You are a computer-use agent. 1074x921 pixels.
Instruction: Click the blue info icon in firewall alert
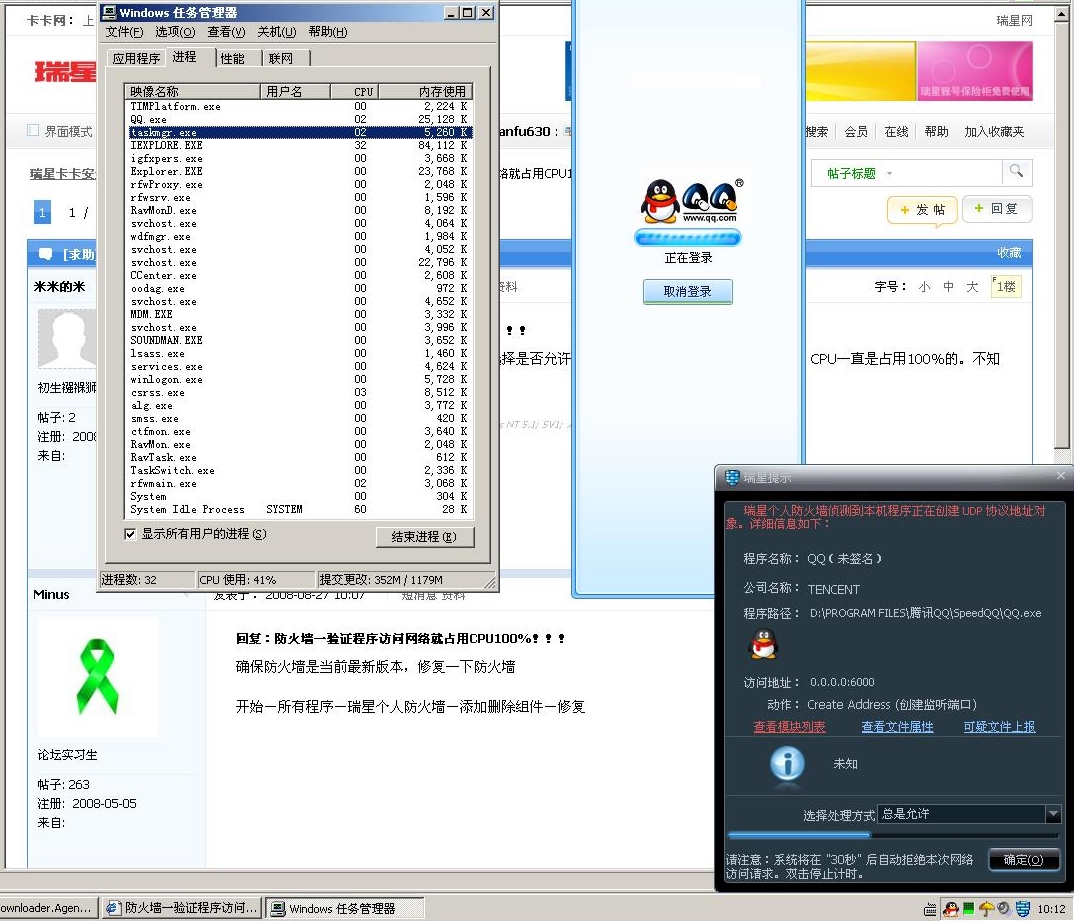787,763
